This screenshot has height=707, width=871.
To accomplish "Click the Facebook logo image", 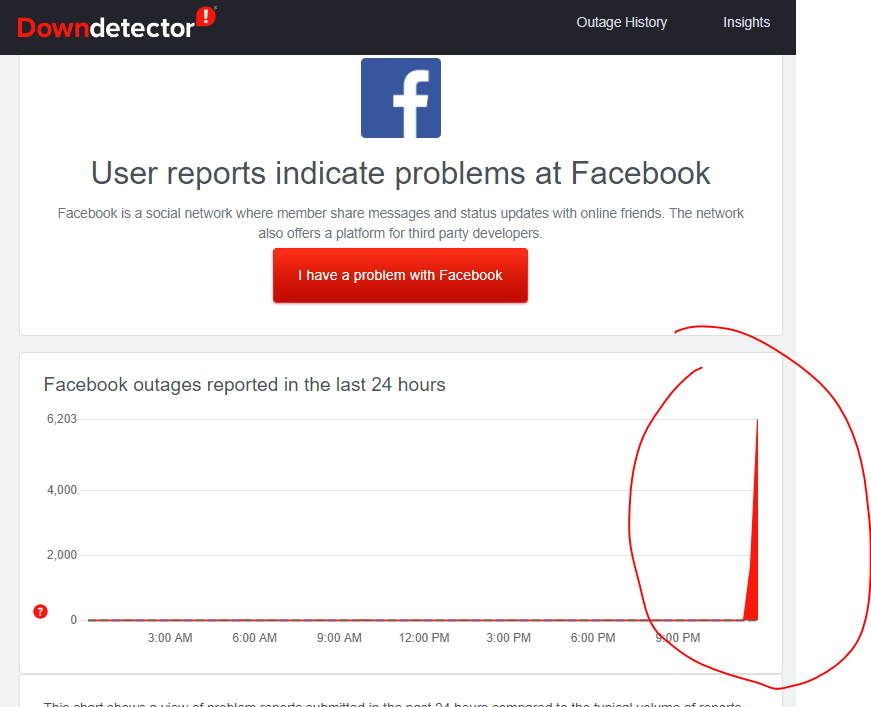I will click(x=401, y=98).
